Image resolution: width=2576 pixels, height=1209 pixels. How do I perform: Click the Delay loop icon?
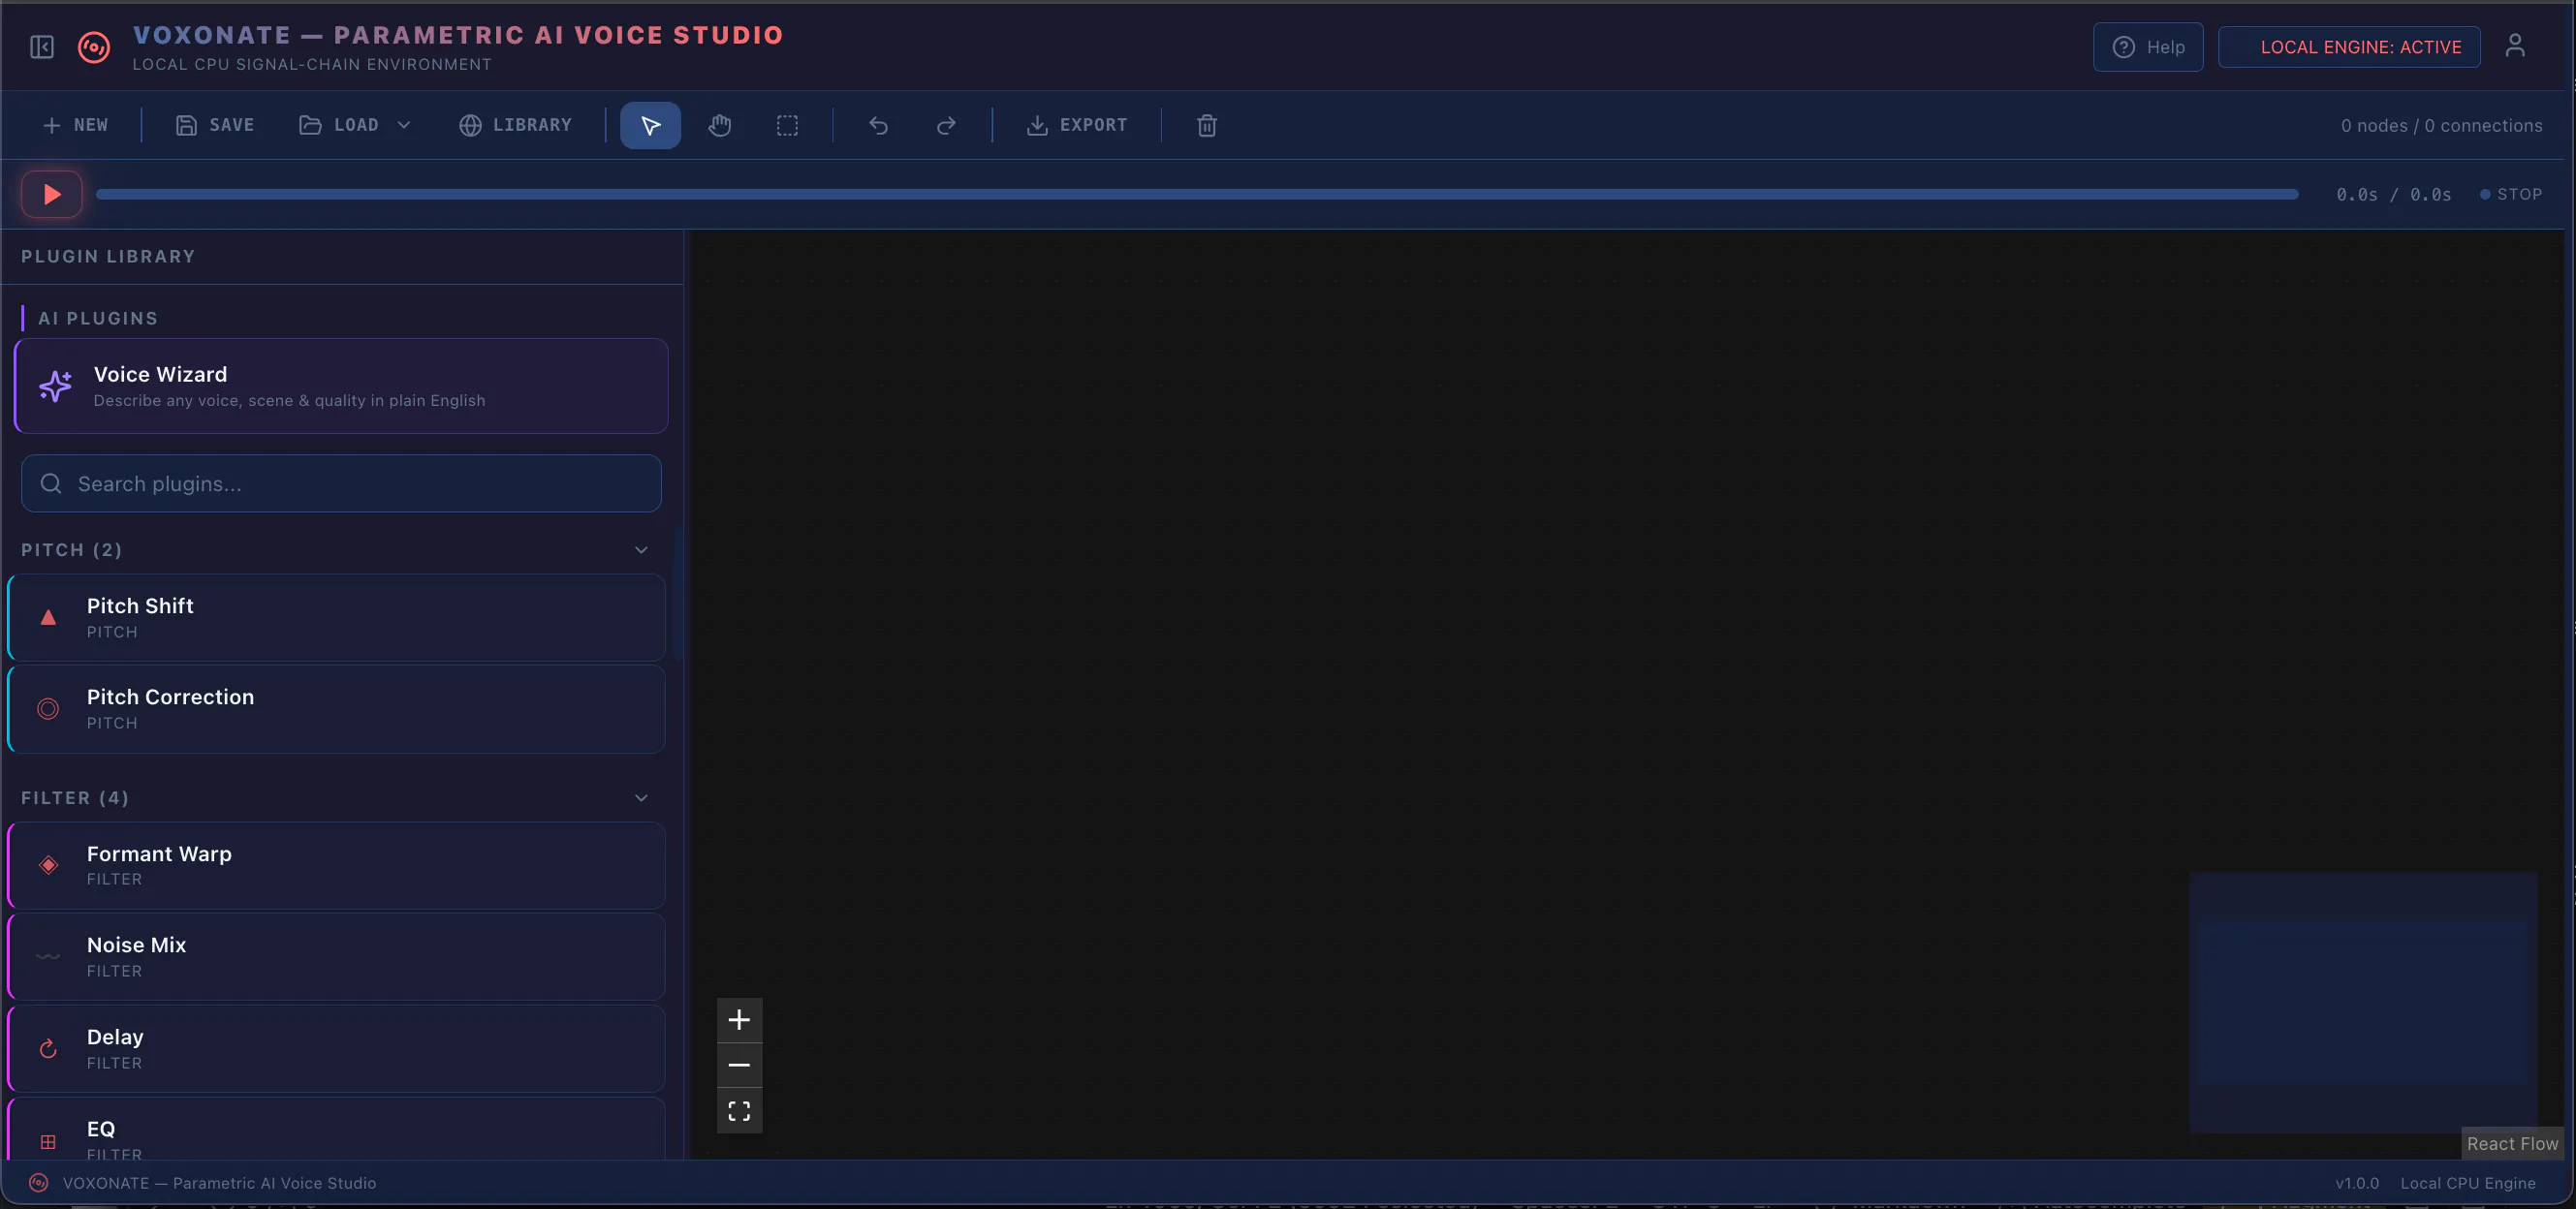pos(48,1049)
